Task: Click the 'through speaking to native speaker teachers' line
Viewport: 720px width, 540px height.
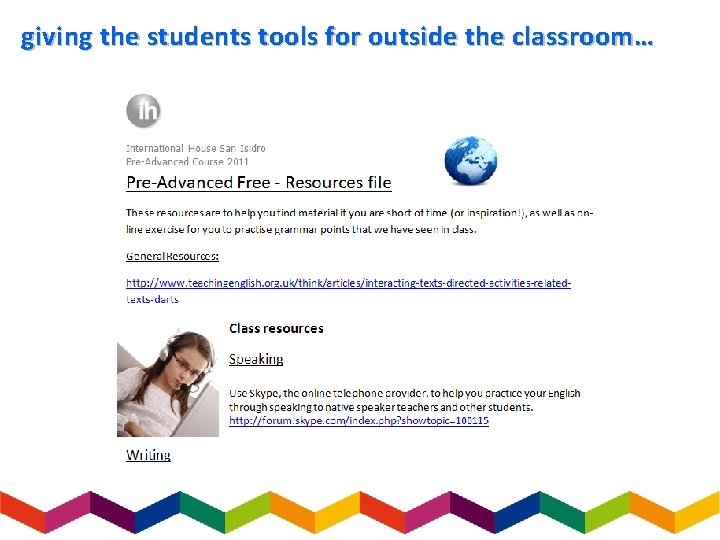Action: (381, 407)
